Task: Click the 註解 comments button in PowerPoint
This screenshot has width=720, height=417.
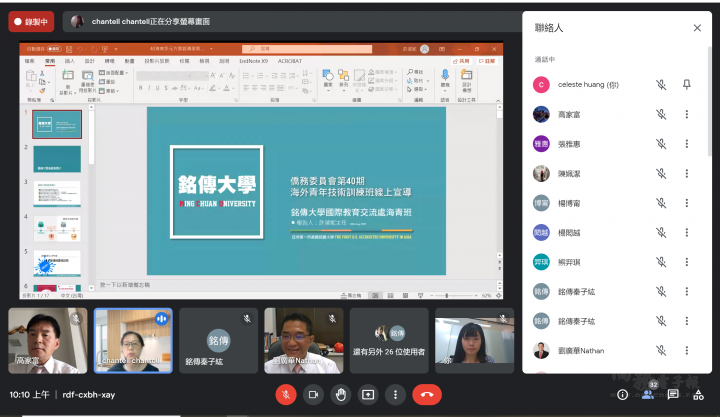Action: [487, 61]
